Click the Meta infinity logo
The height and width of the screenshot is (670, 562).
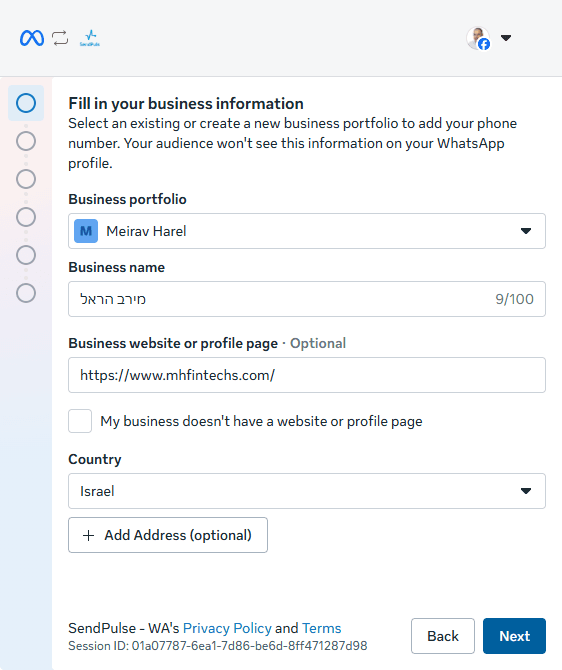32,38
